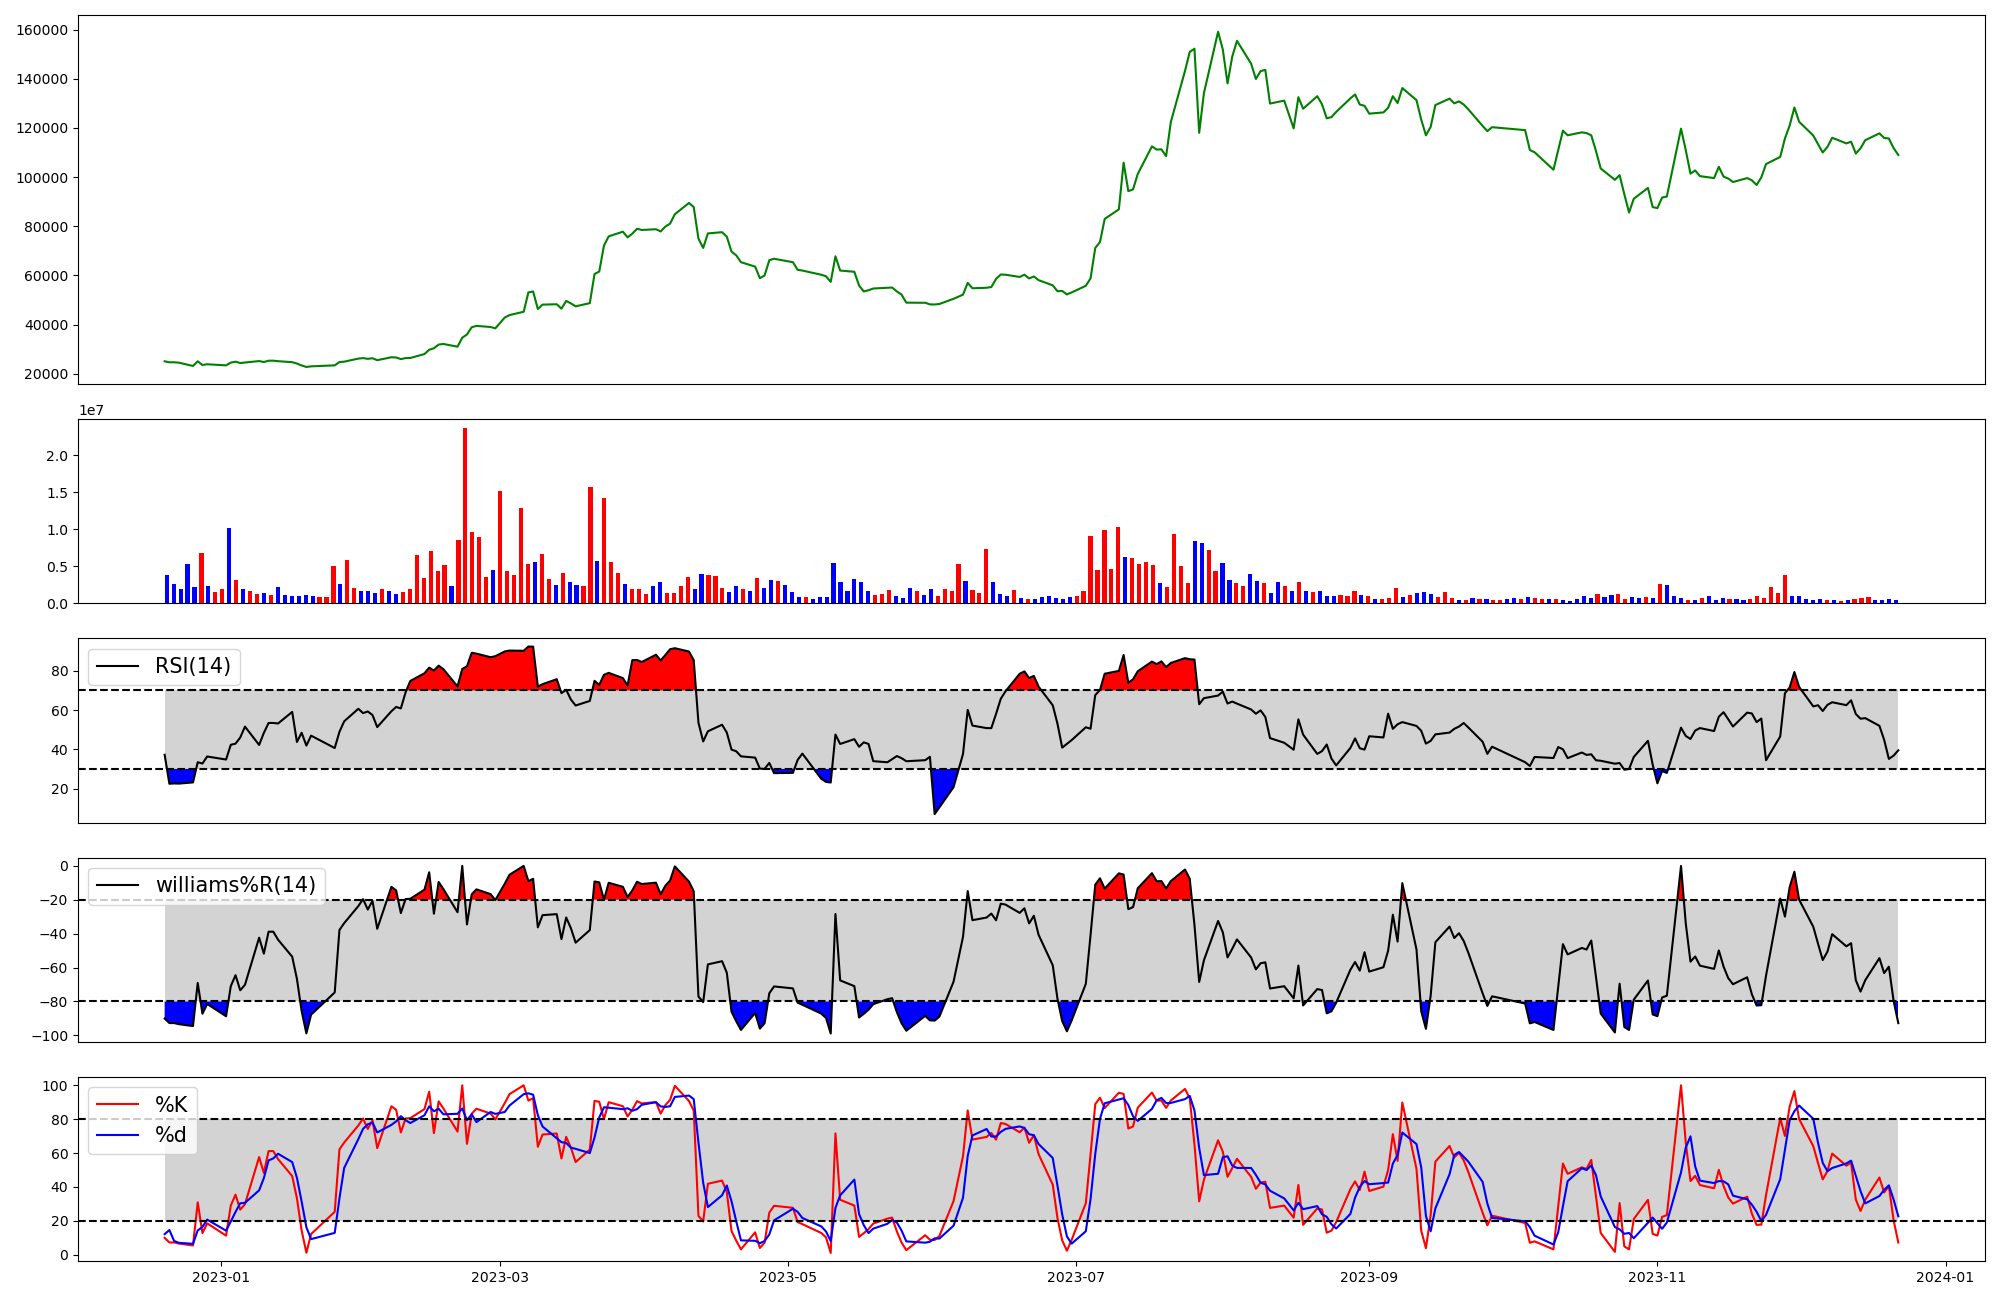Click the 2023-11 x-axis date label
The image size is (2000, 1300).
pos(1657,1277)
